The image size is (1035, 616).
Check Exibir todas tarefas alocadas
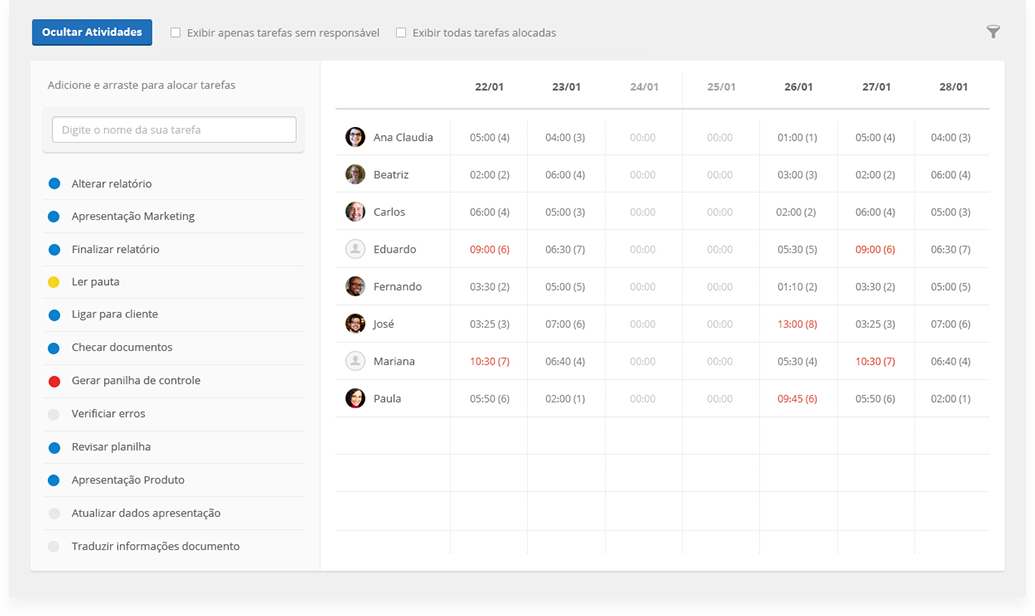(401, 32)
